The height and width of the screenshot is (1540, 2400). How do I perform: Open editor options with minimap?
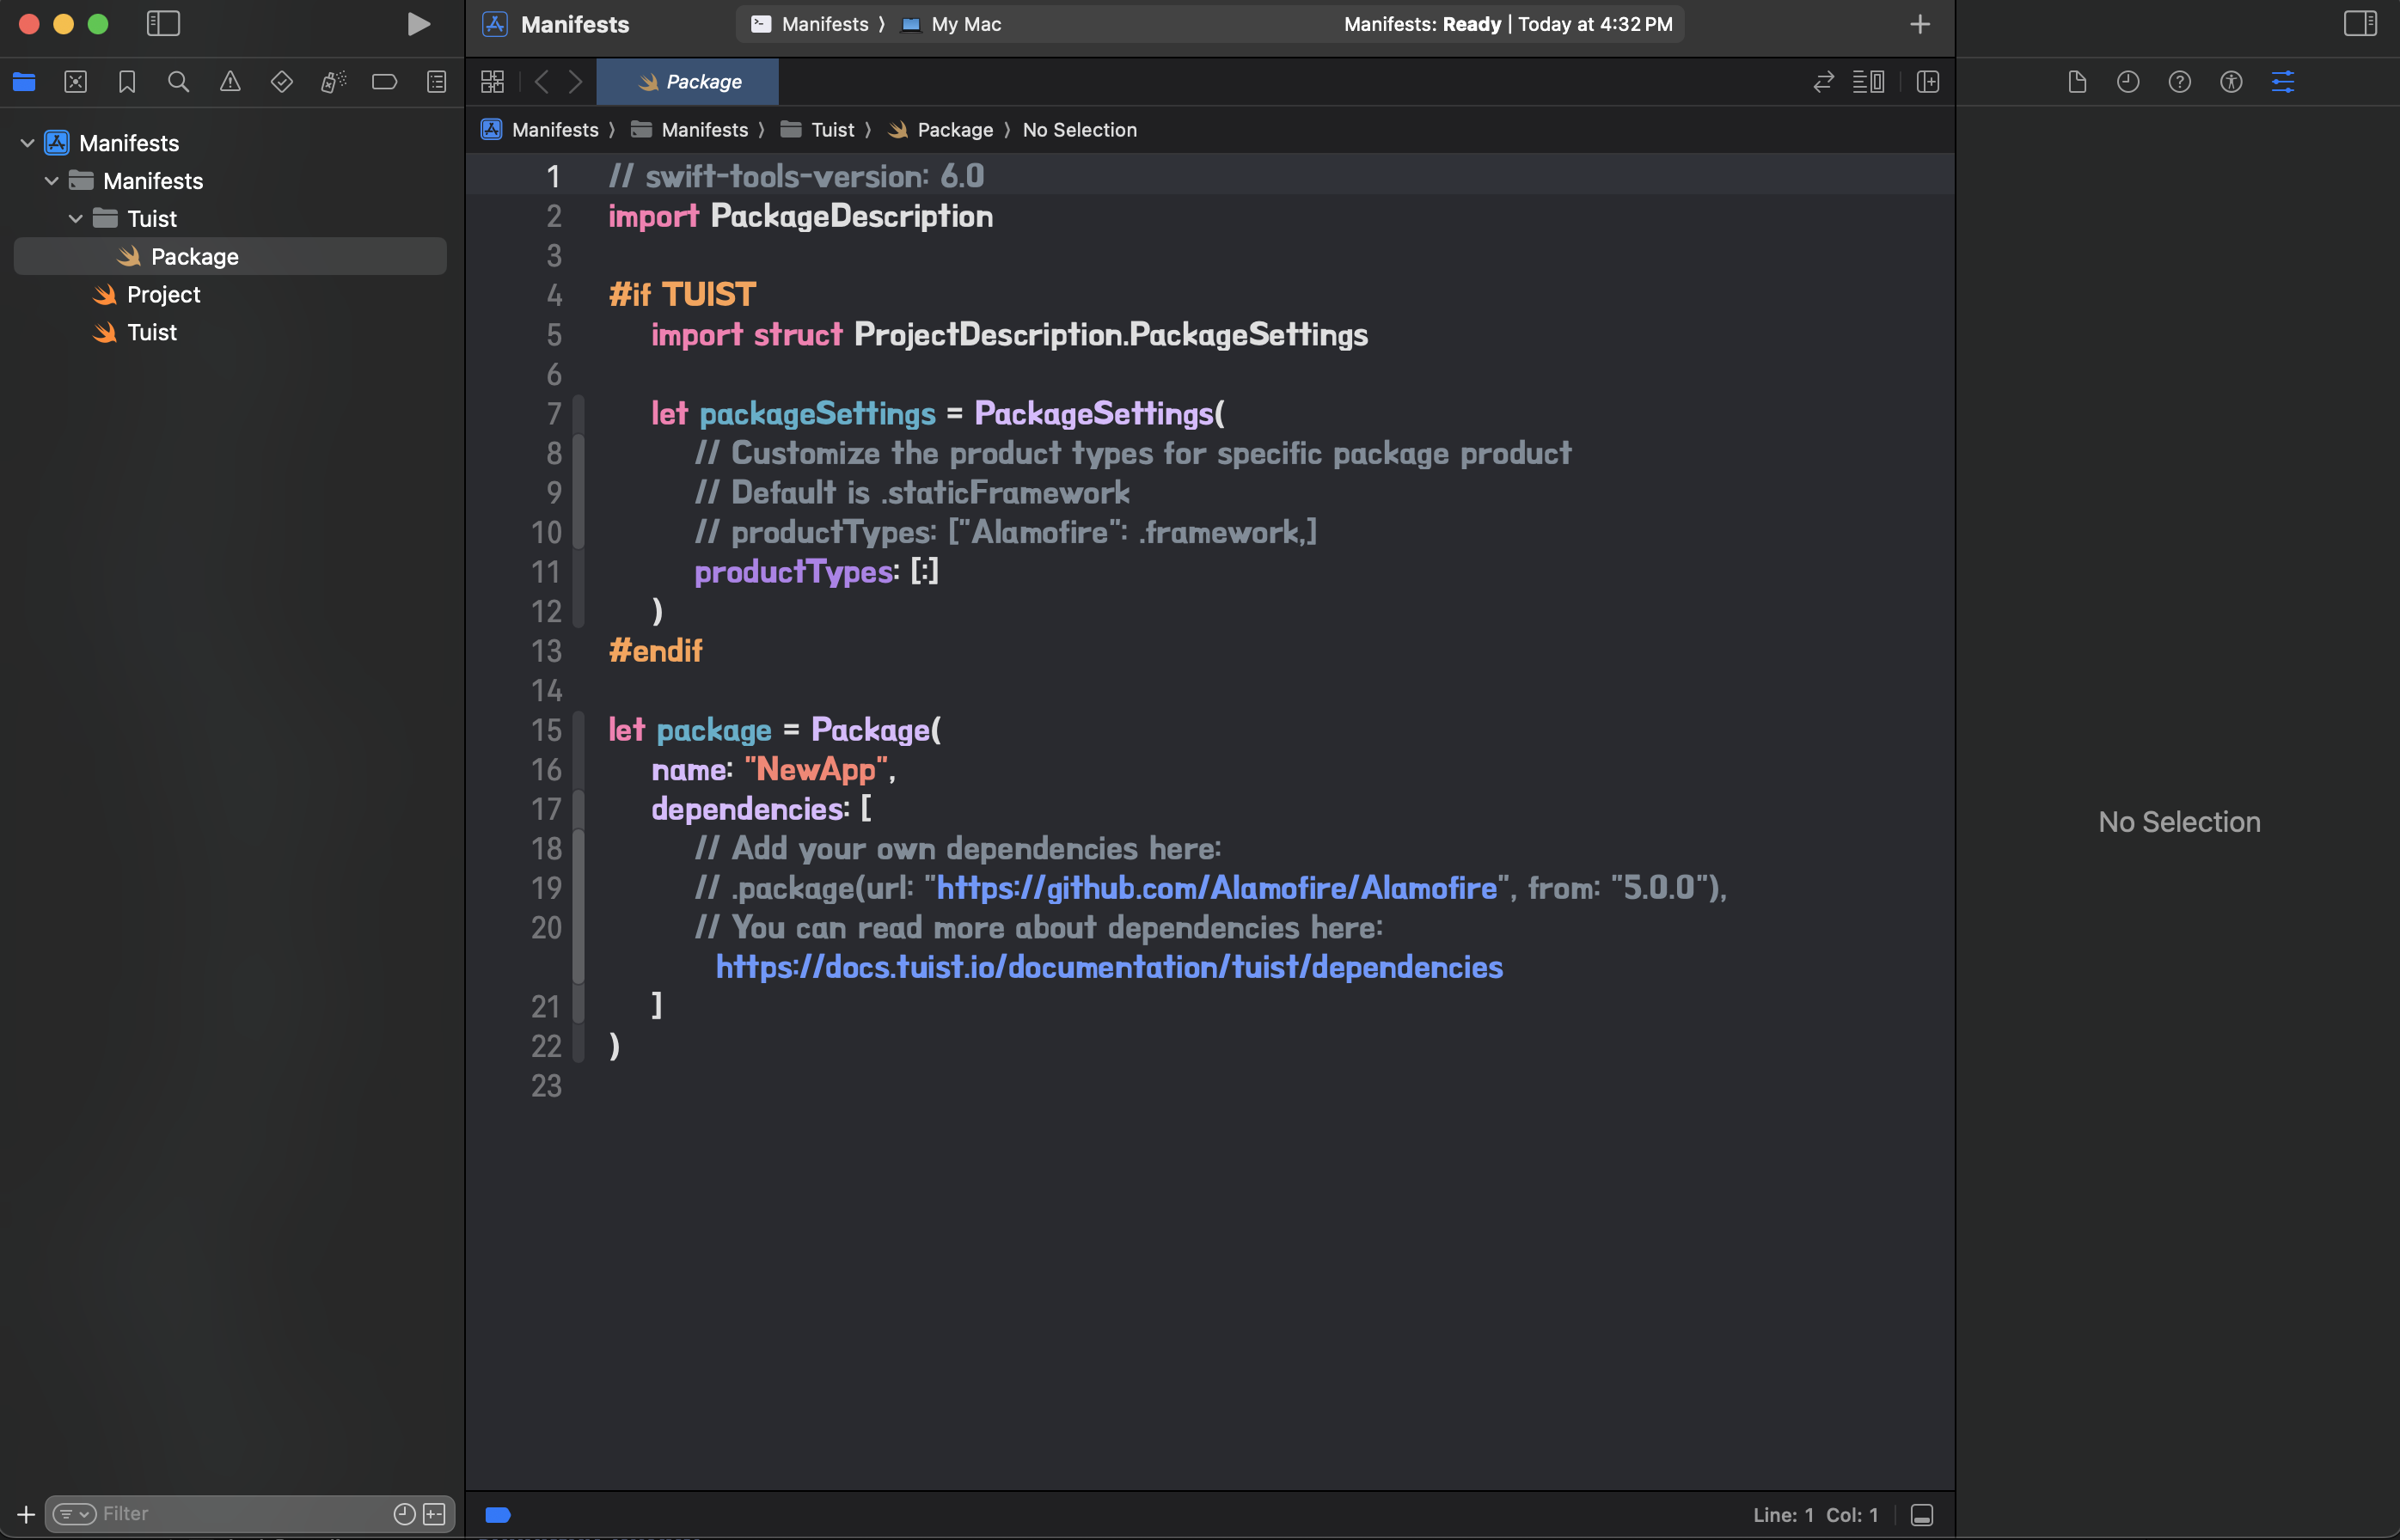[x=1869, y=82]
